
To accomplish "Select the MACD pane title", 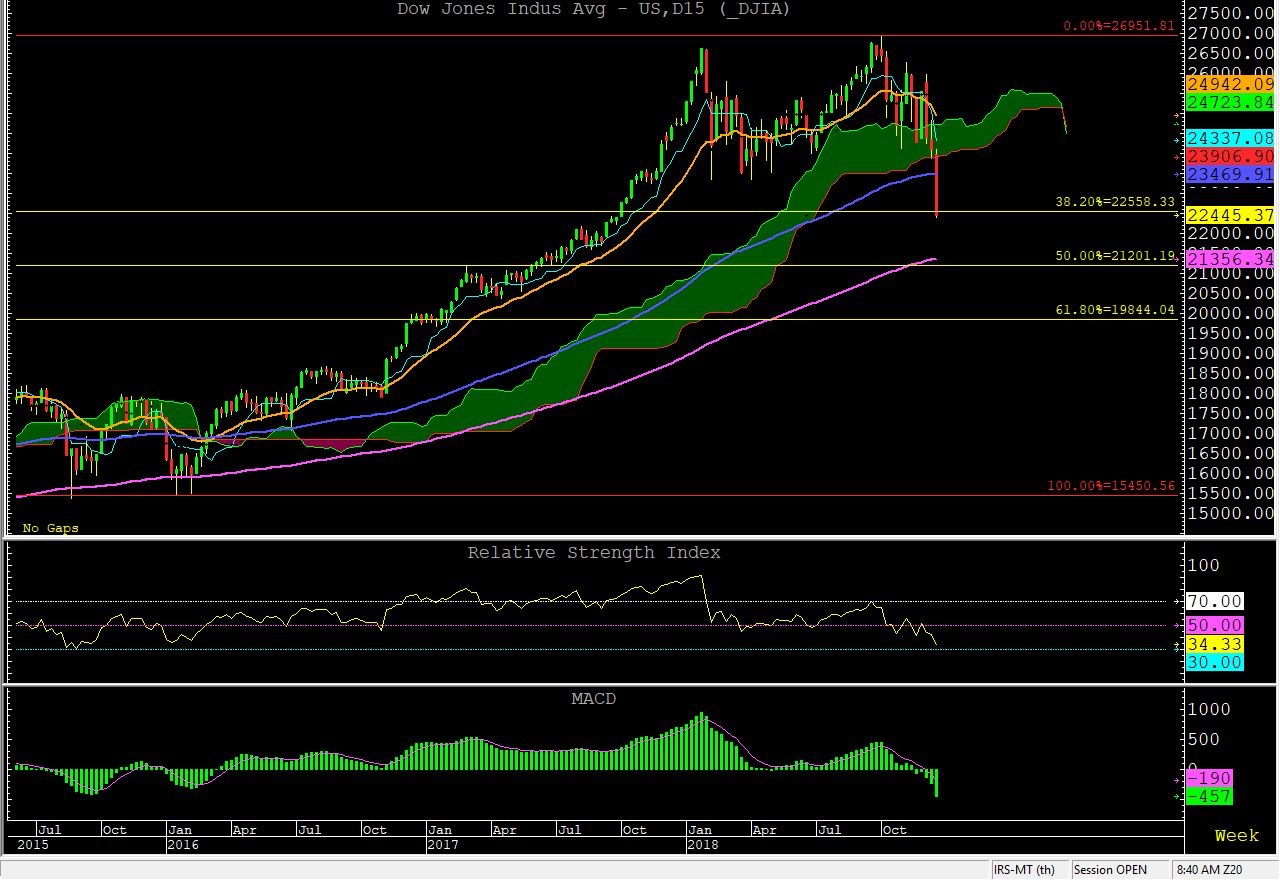I will pos(594,698).
